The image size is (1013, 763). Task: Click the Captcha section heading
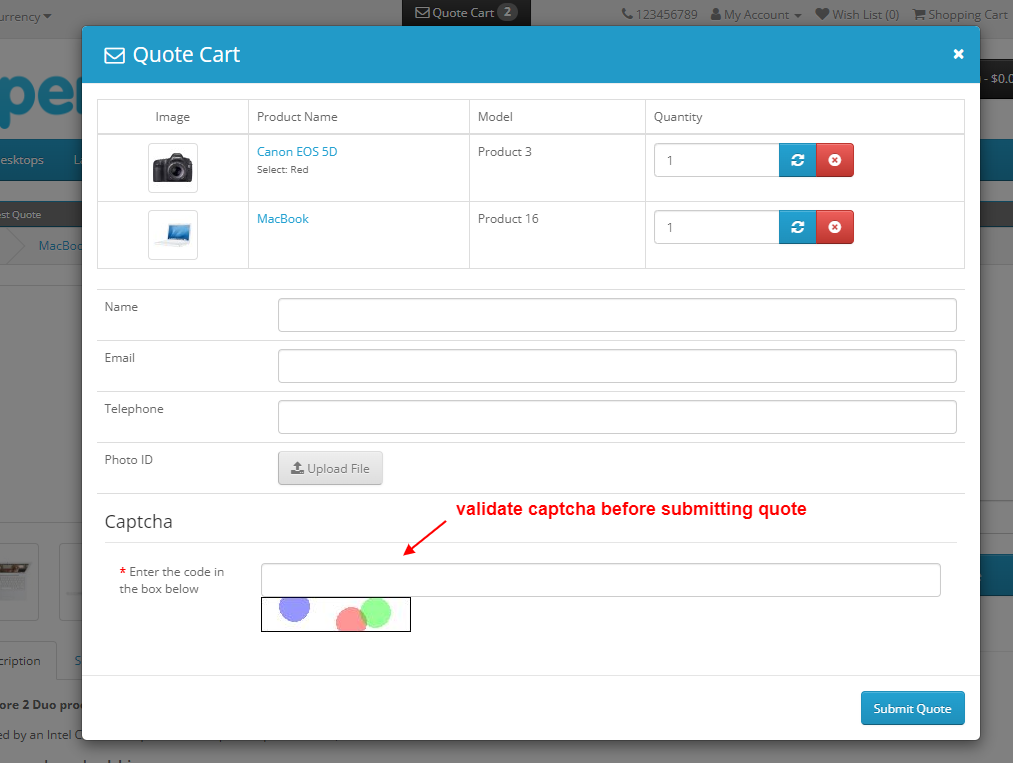tap(138, 521)
